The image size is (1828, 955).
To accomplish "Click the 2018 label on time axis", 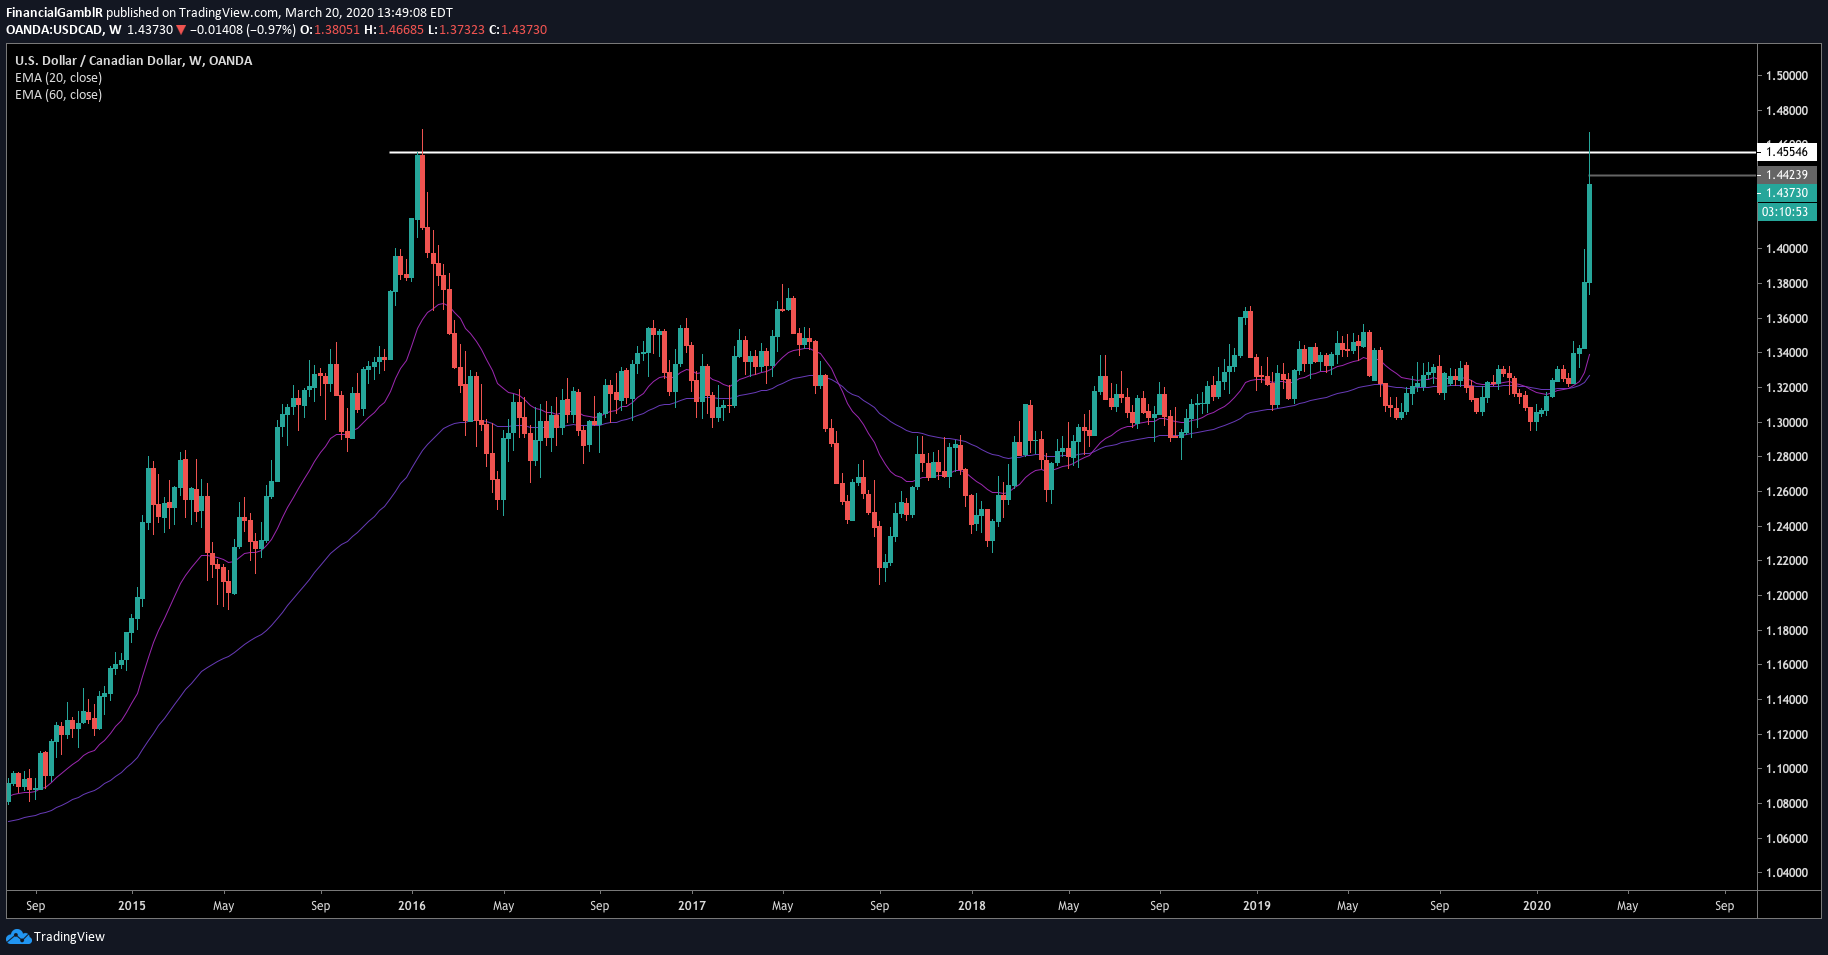I will 972,906.
